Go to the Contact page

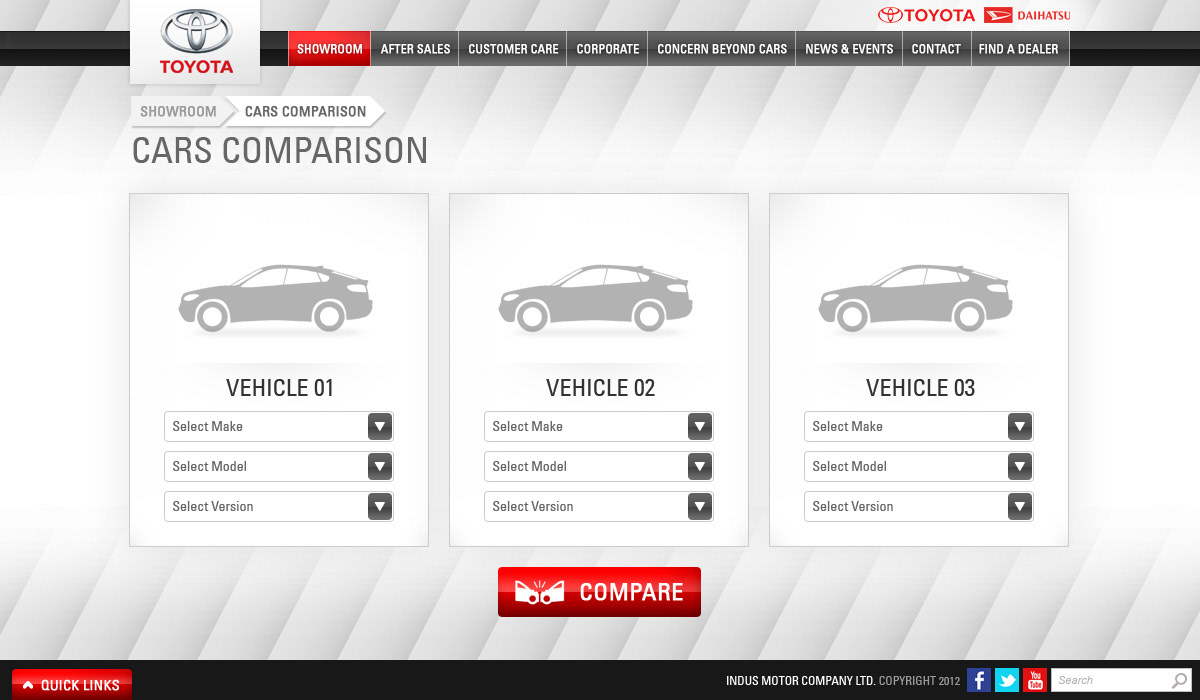coord(936,49)
